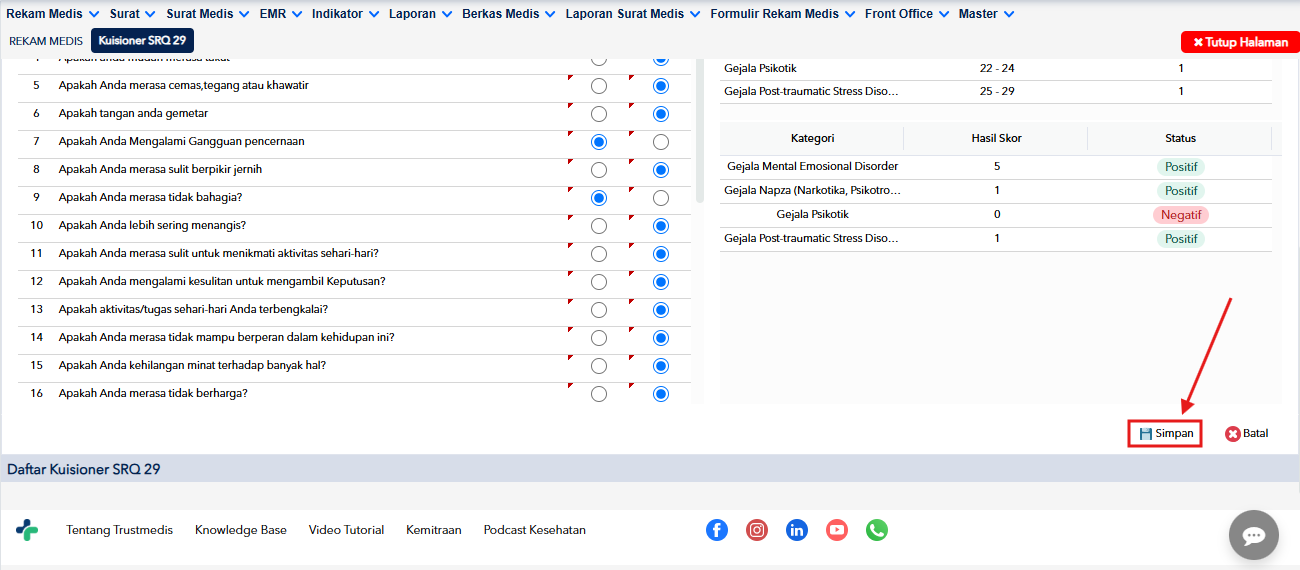Open the Knowledge Base link
The image size is (1300, 570).
pyautogui.click(x=241, y=530)
